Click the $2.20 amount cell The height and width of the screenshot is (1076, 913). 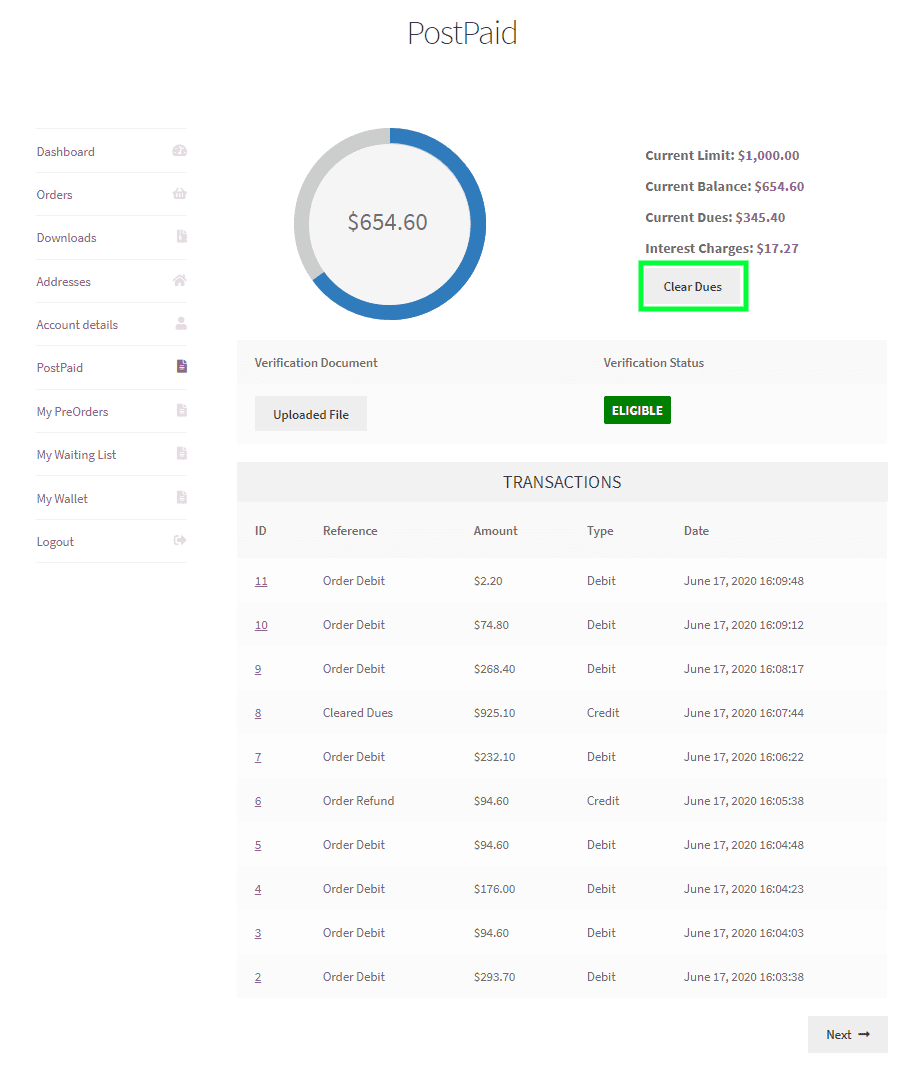(x=488, y=581)
